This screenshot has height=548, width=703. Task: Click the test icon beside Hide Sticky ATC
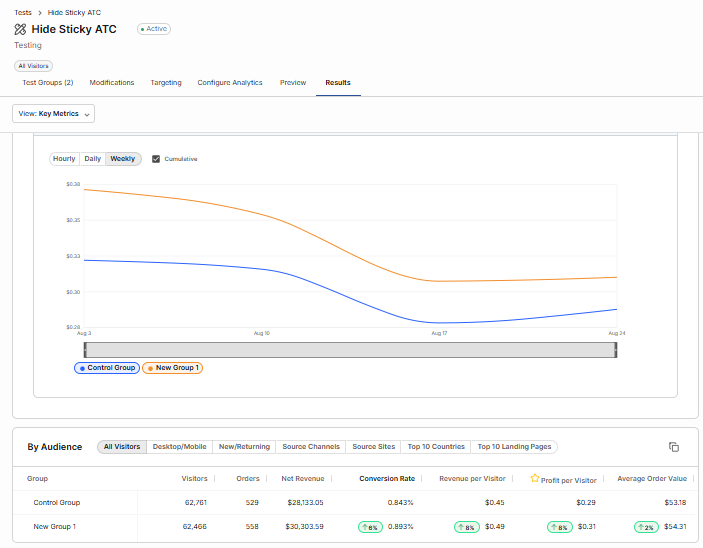tap(20, 29)
